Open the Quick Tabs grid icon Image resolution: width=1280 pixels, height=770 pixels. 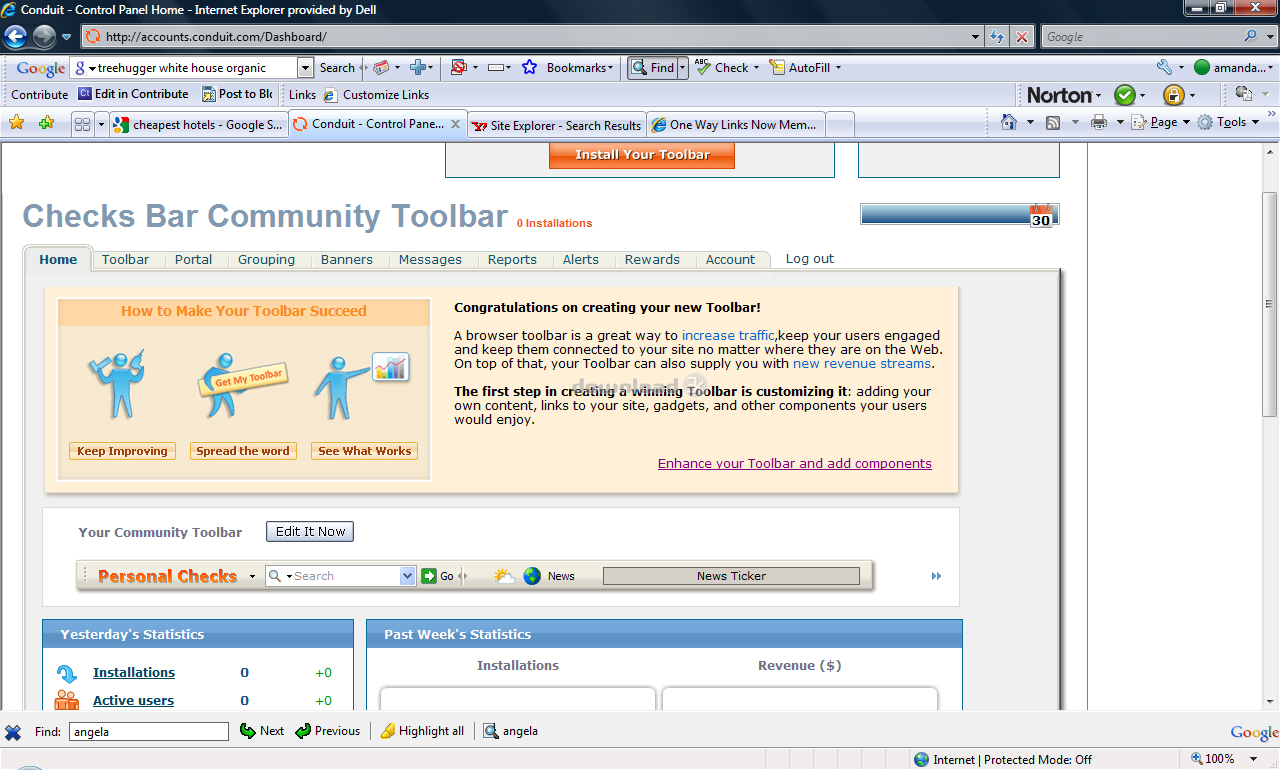tap(83, 124)
